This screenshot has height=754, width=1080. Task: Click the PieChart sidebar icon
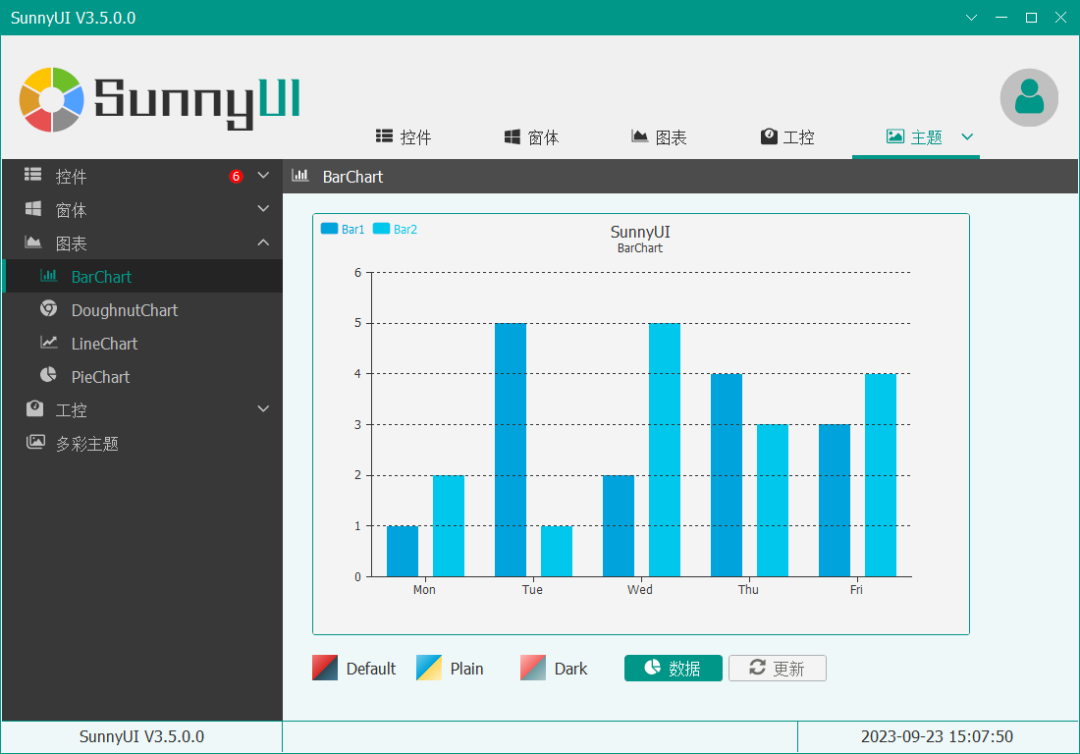tap(48, 376)
